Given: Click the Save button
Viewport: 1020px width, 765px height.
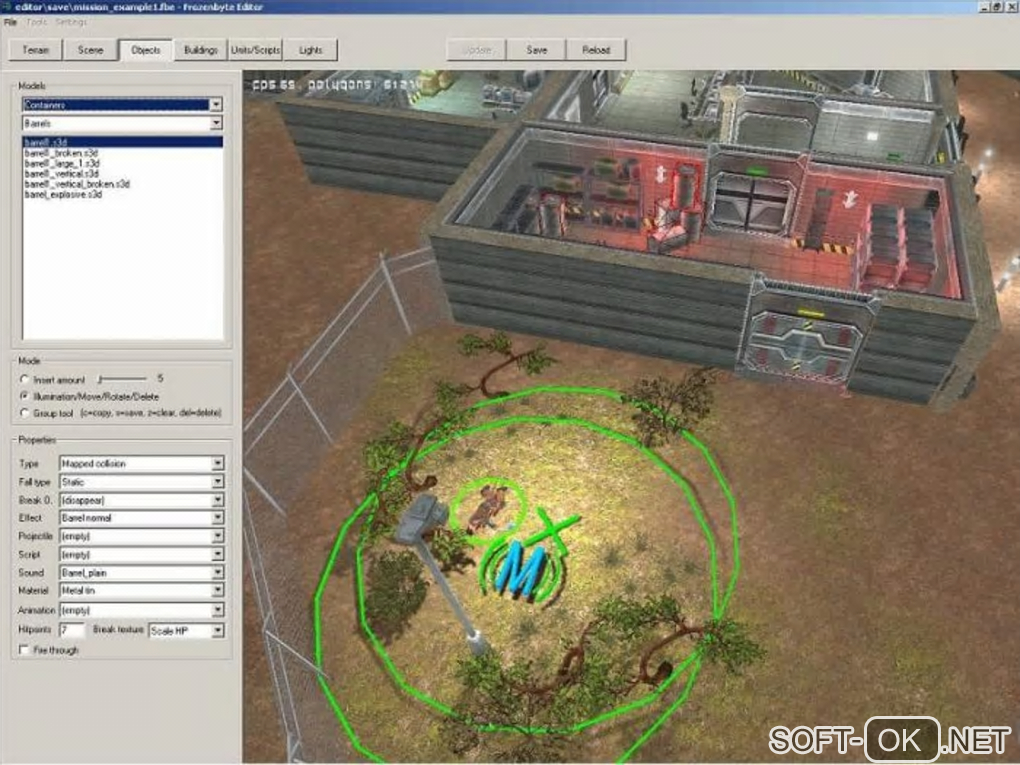Looking at the screenshot, I should (x=537, y=50).
